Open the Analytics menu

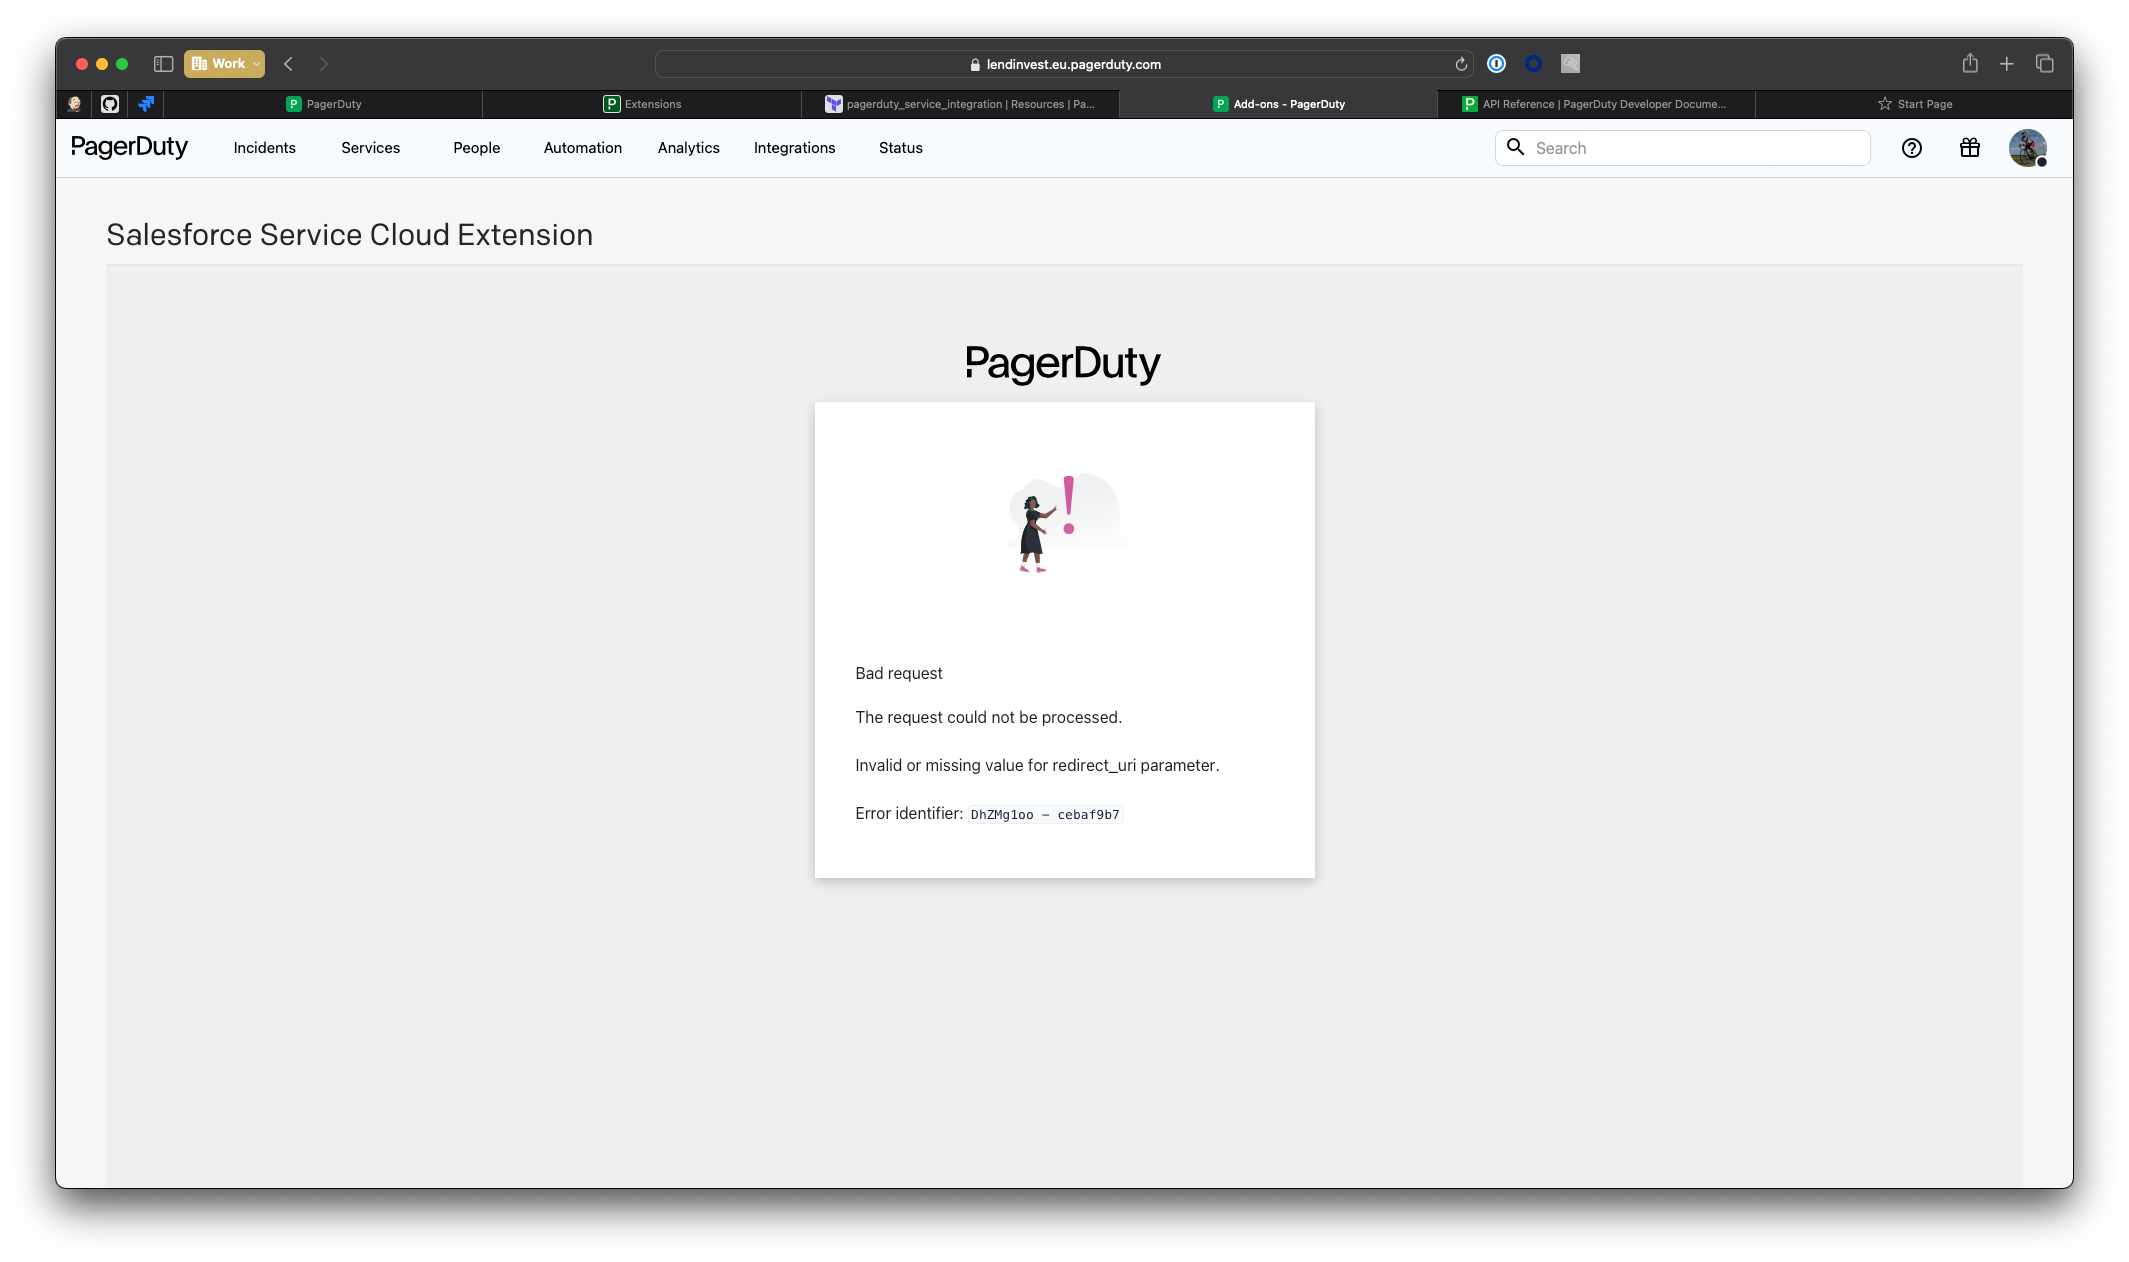pos(688,148)
